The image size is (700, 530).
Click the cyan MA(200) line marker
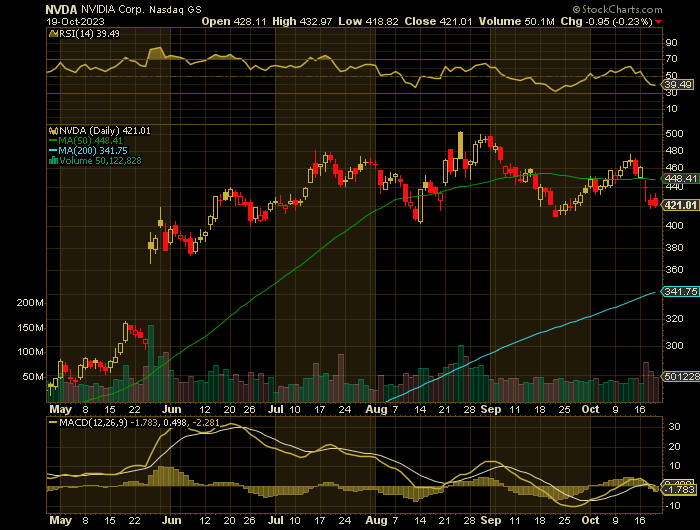tap(53, 151)
